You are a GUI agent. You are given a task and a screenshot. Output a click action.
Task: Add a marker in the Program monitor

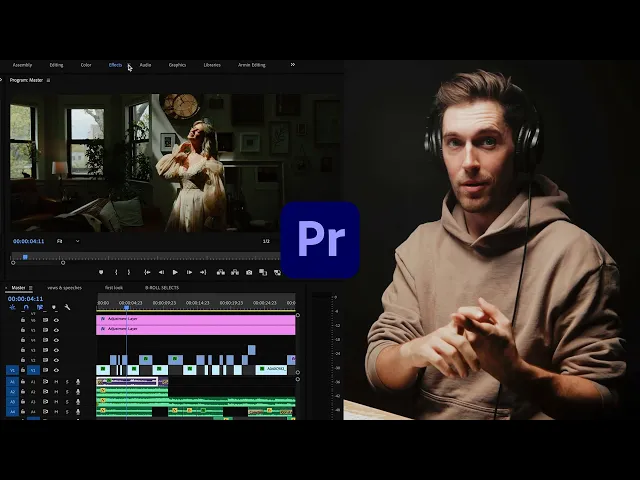point(101,272)
